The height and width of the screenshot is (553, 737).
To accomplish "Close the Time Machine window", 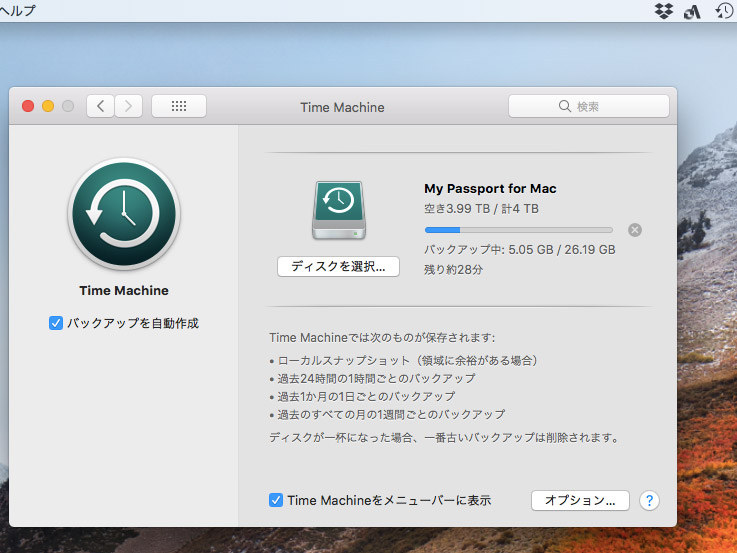I will click(28, 106).
